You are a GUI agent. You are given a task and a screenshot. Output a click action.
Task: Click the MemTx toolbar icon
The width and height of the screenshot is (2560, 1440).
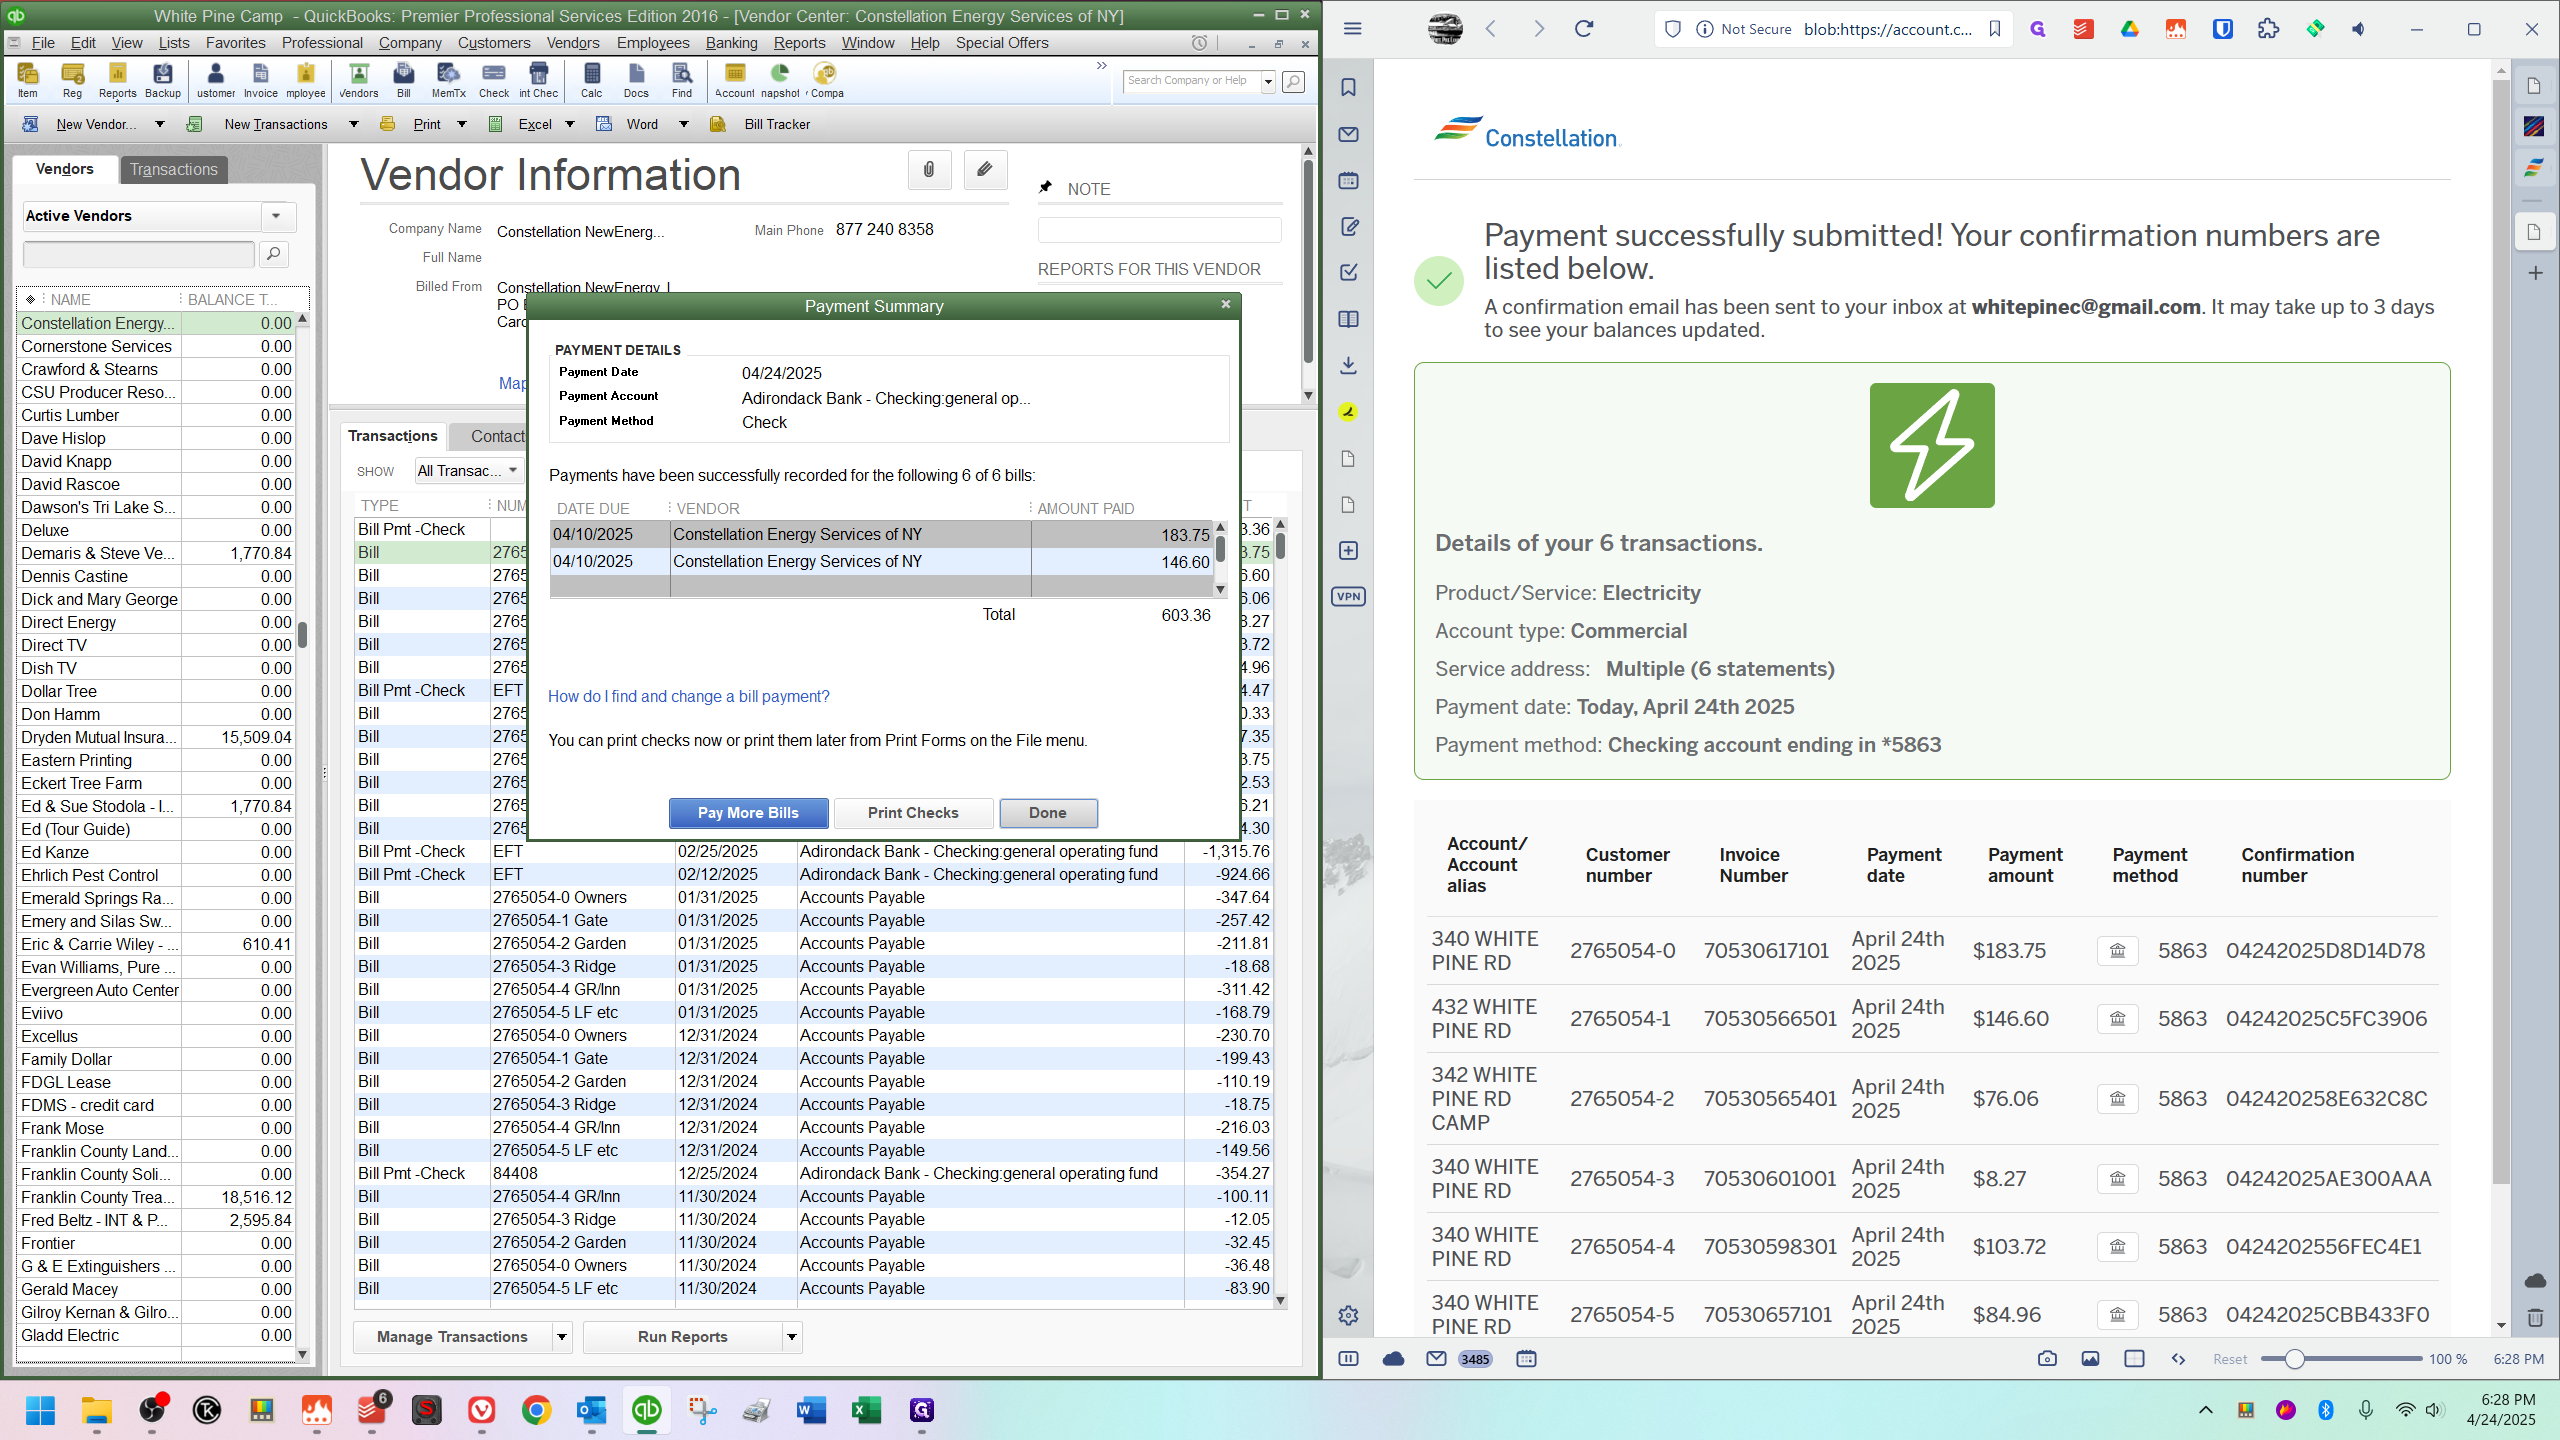click(448, 79)
